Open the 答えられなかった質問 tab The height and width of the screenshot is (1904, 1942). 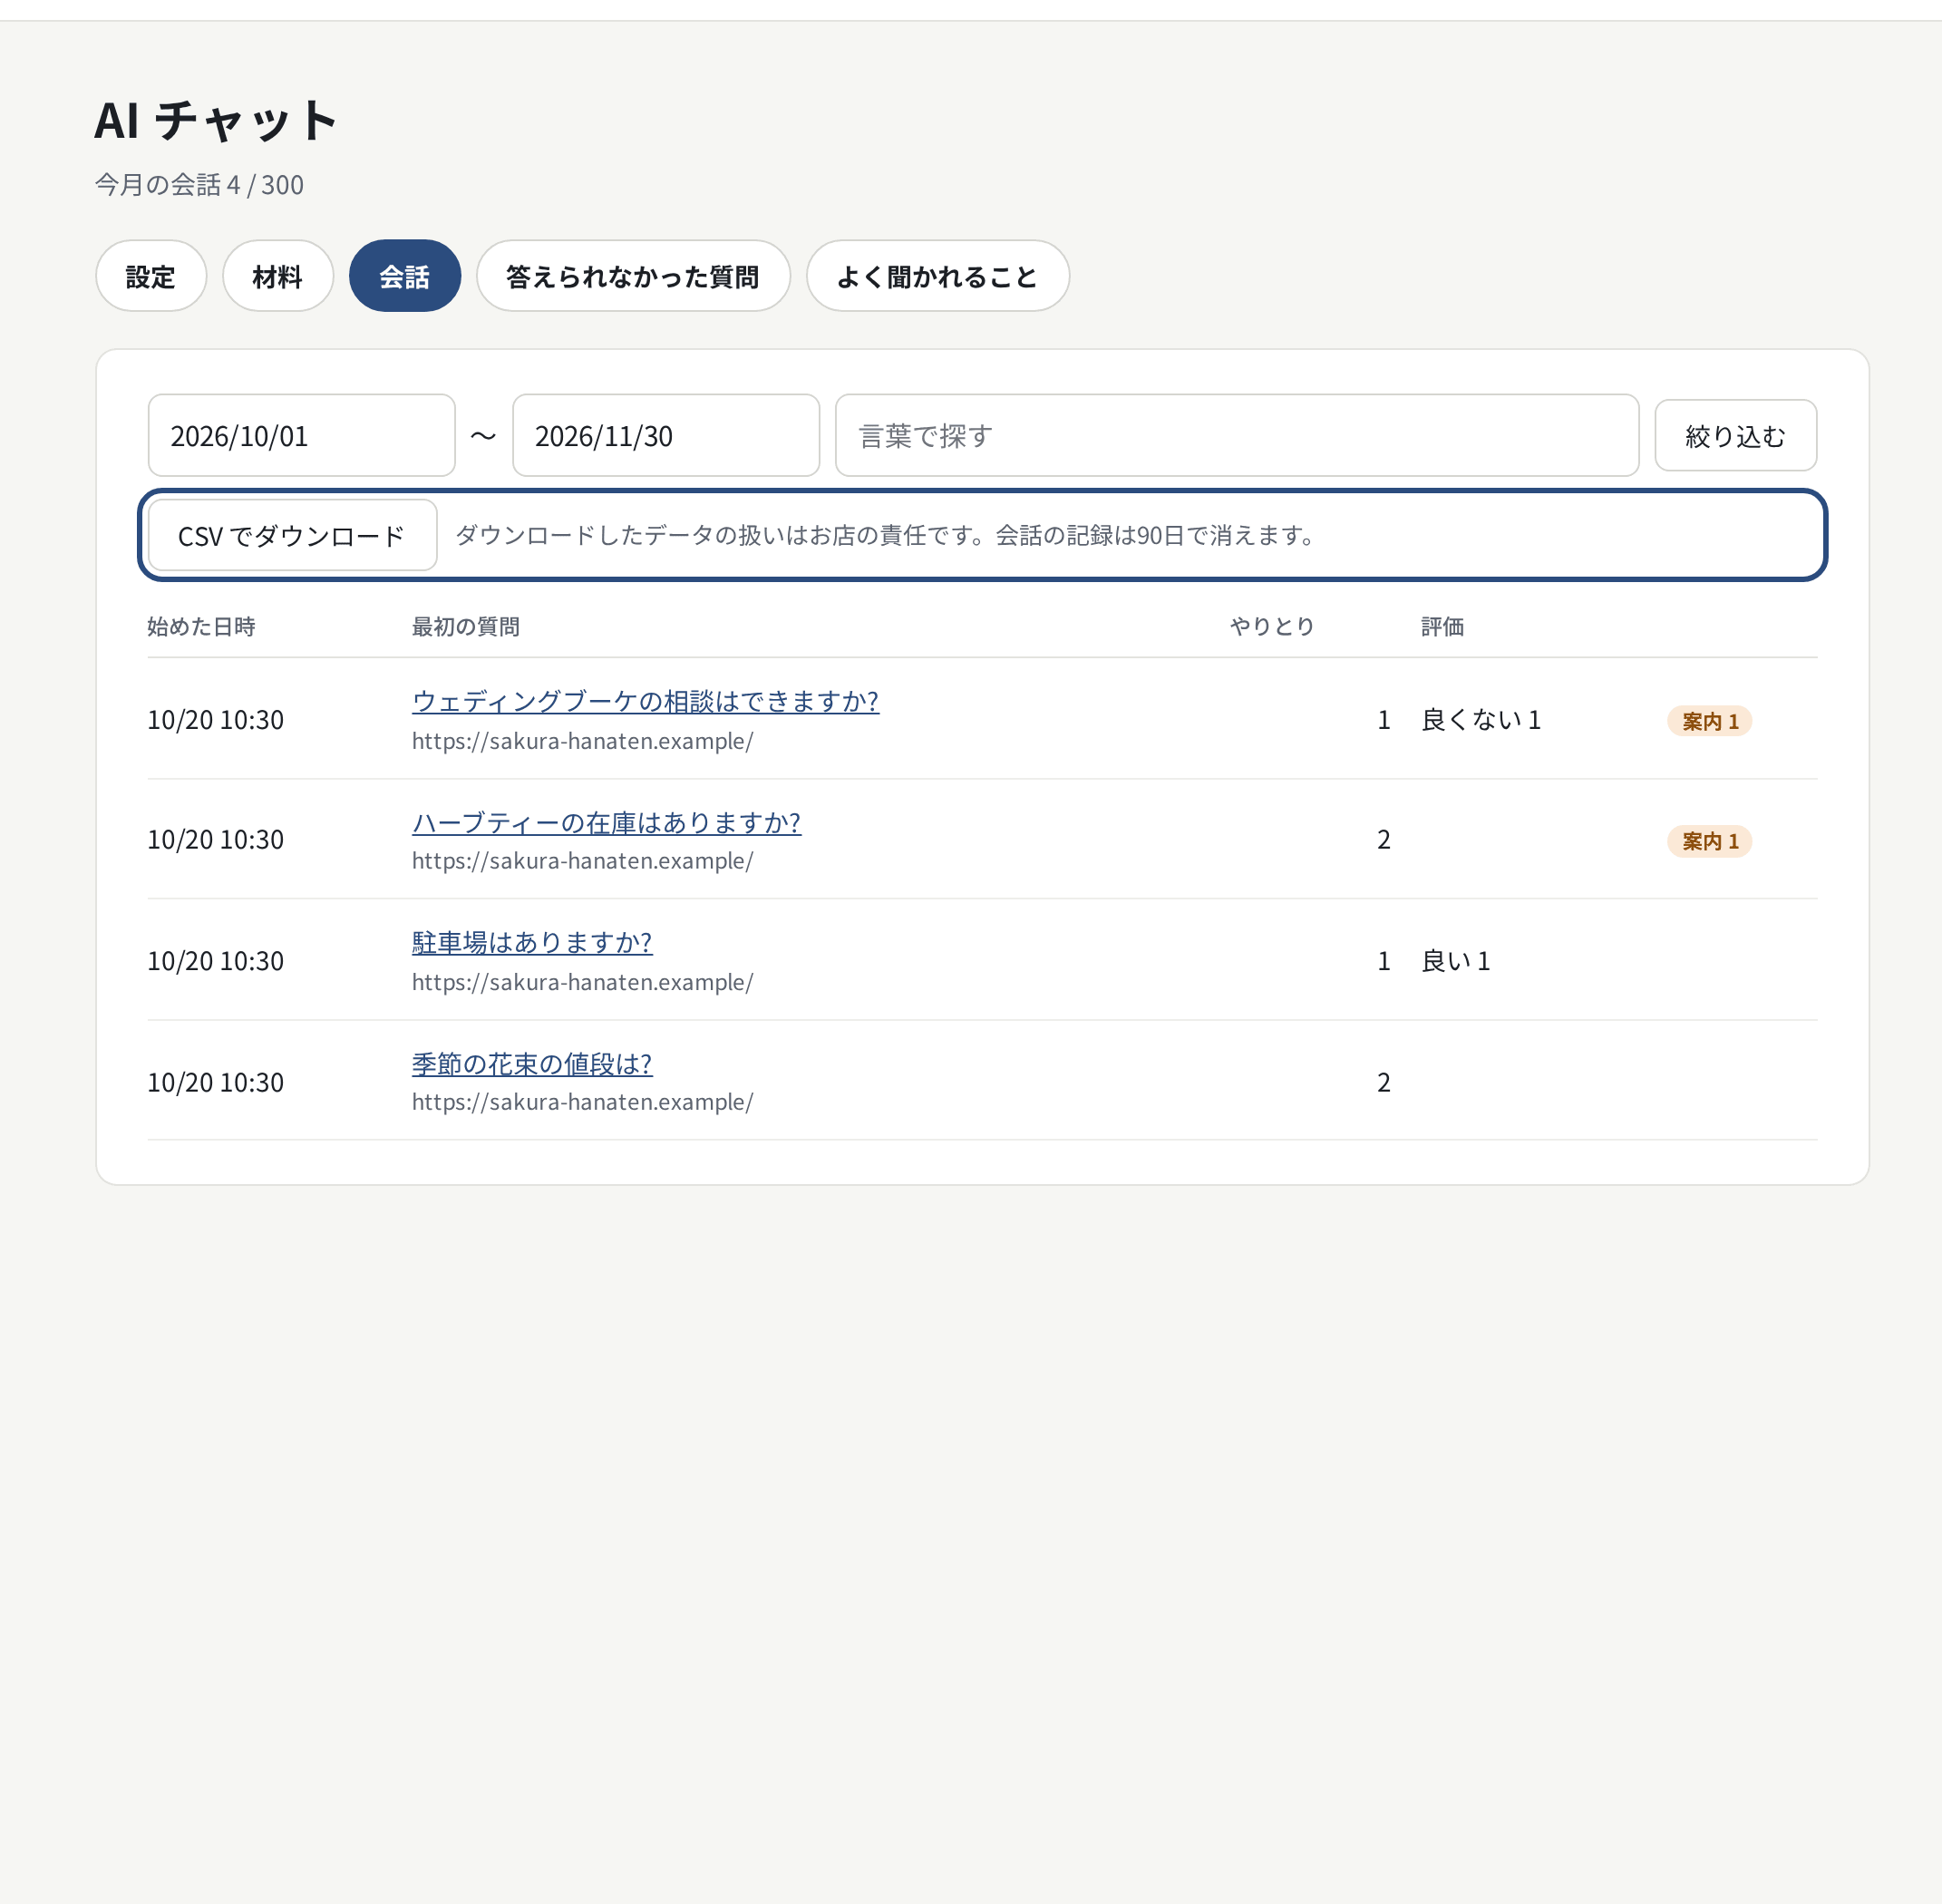[x=633, y=276]
